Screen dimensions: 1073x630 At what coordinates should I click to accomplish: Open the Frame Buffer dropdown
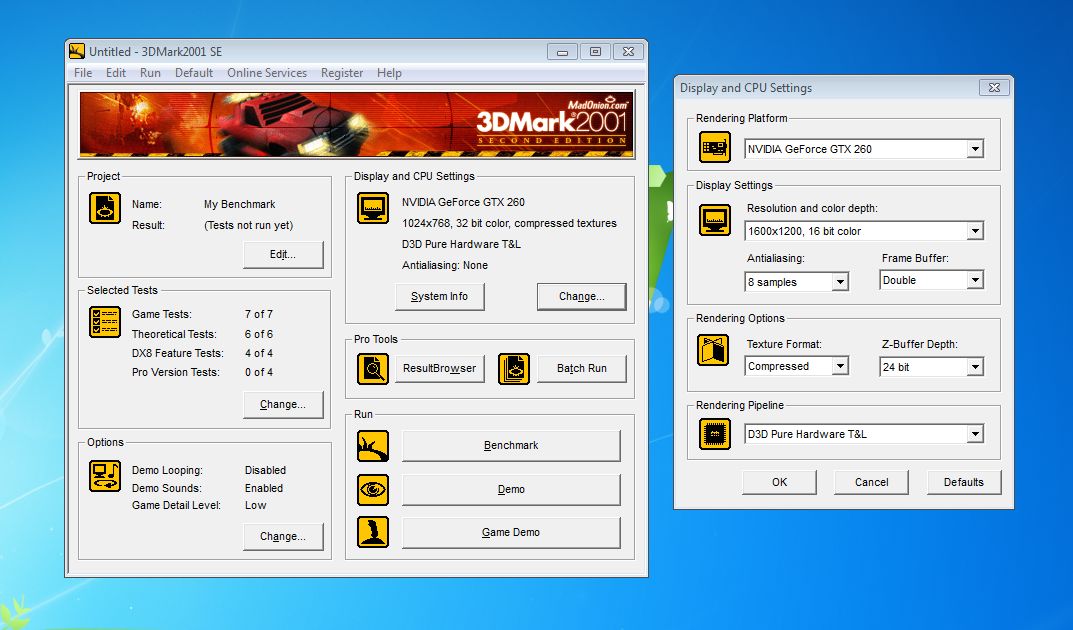coord(975,280)
